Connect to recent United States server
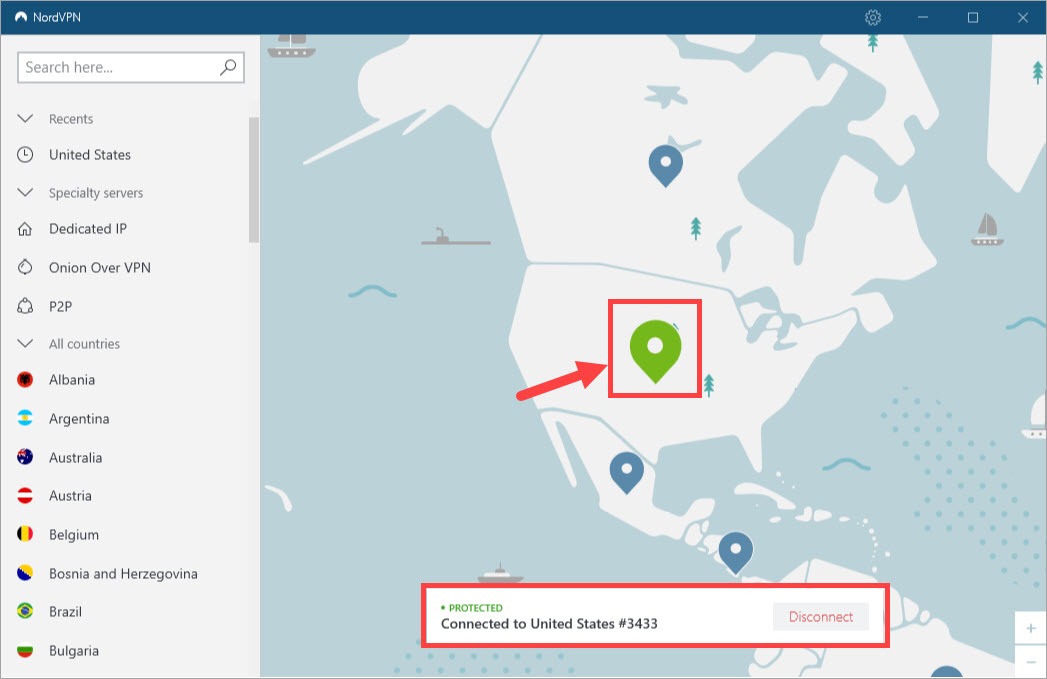1047x679 pixels. tap(89, 155)
